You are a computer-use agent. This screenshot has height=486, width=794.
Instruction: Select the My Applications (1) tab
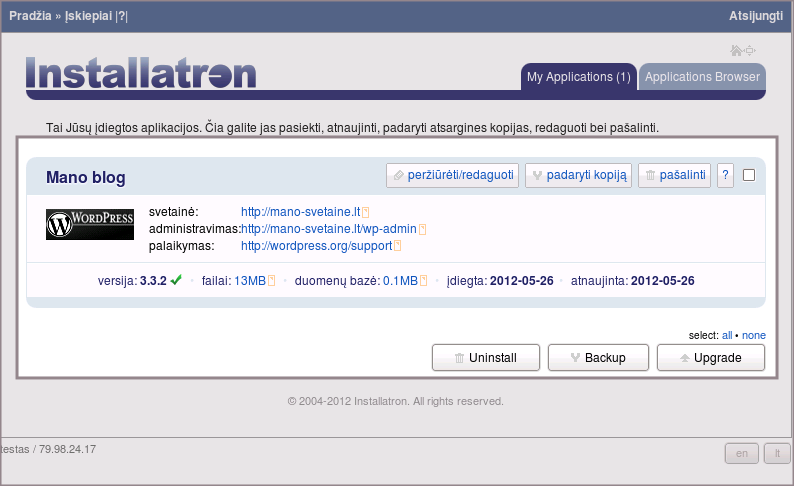click(578, 77)
